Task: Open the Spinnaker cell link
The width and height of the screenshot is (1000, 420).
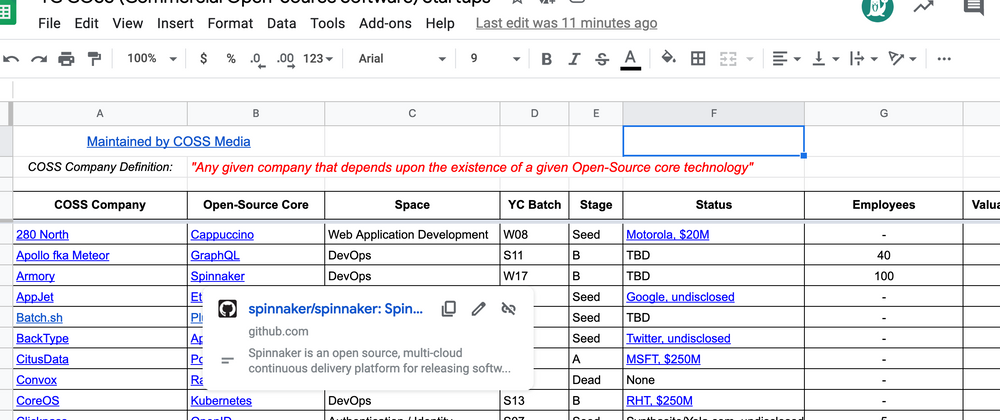Action: 217,276
